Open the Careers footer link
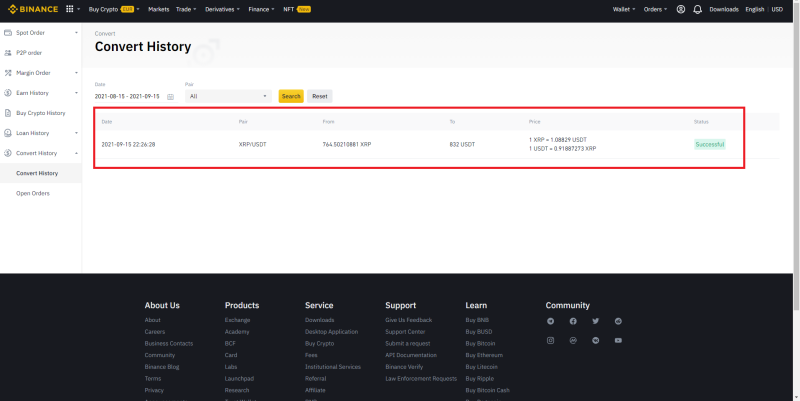This screenshot has height=401, width=800. 155,332
